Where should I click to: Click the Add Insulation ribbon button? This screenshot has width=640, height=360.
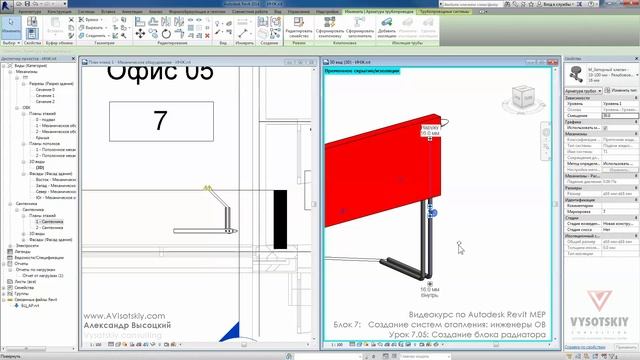pos(387,27)
